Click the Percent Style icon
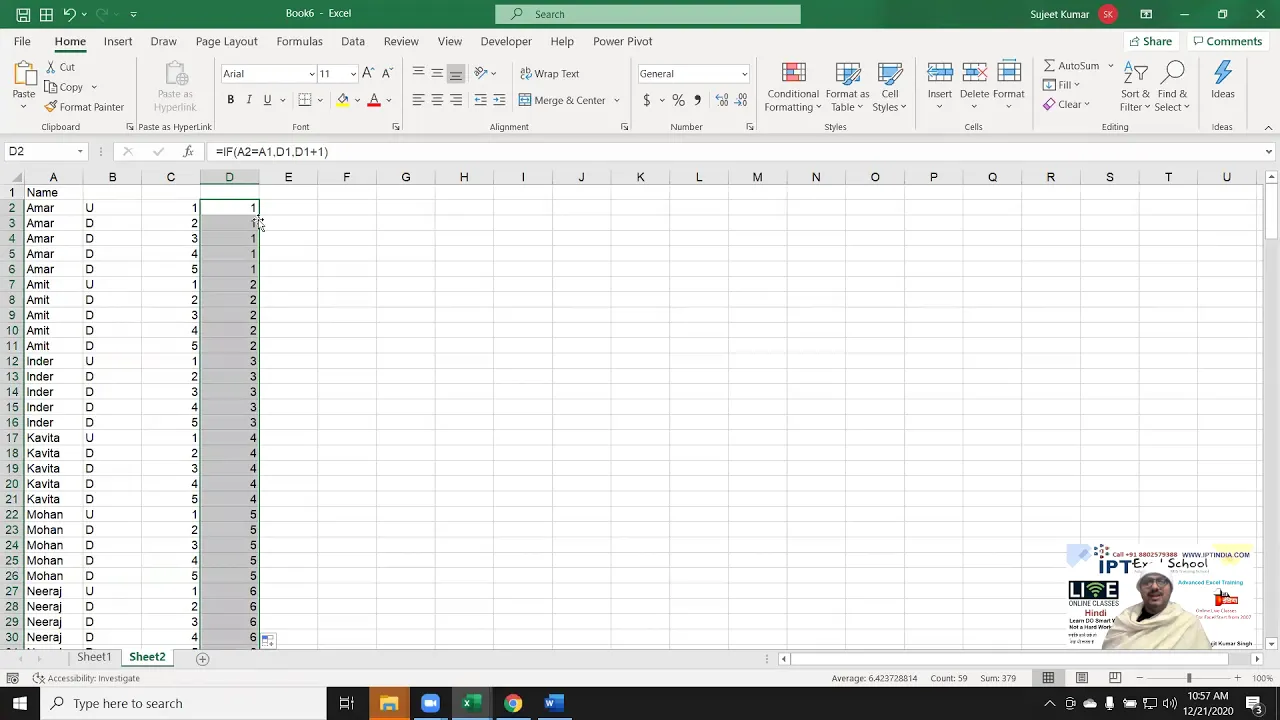Viewport: 1280px width, 720px height. point(678,100)
